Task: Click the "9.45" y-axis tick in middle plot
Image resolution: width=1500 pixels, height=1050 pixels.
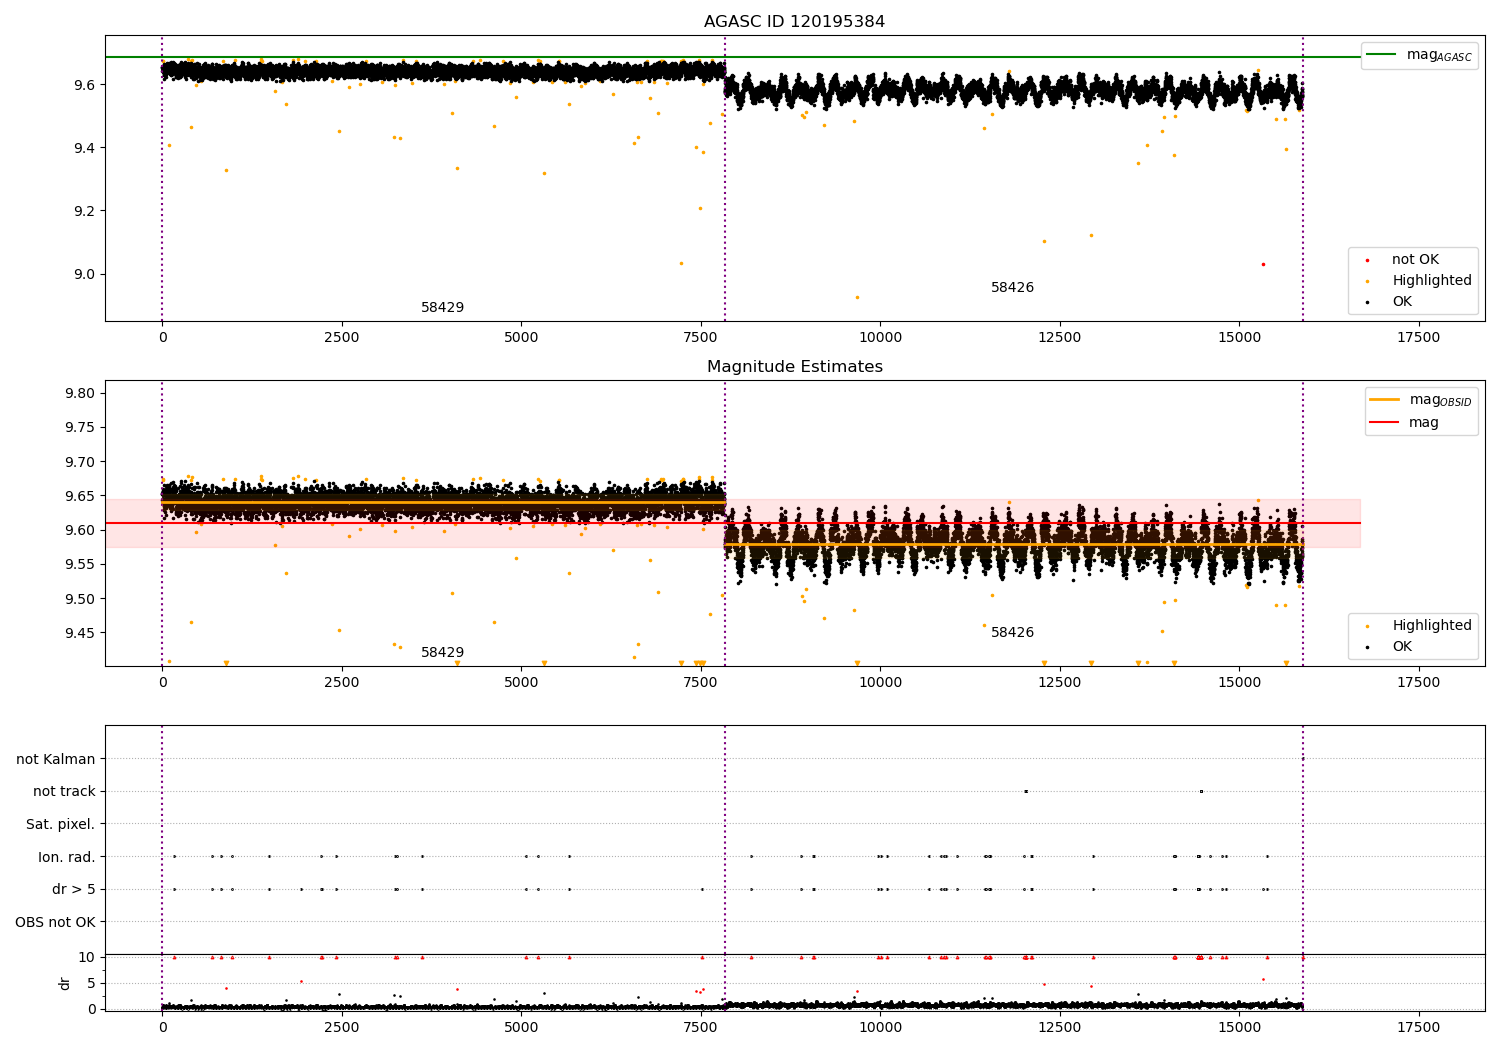Action: (x=80, y=633)
